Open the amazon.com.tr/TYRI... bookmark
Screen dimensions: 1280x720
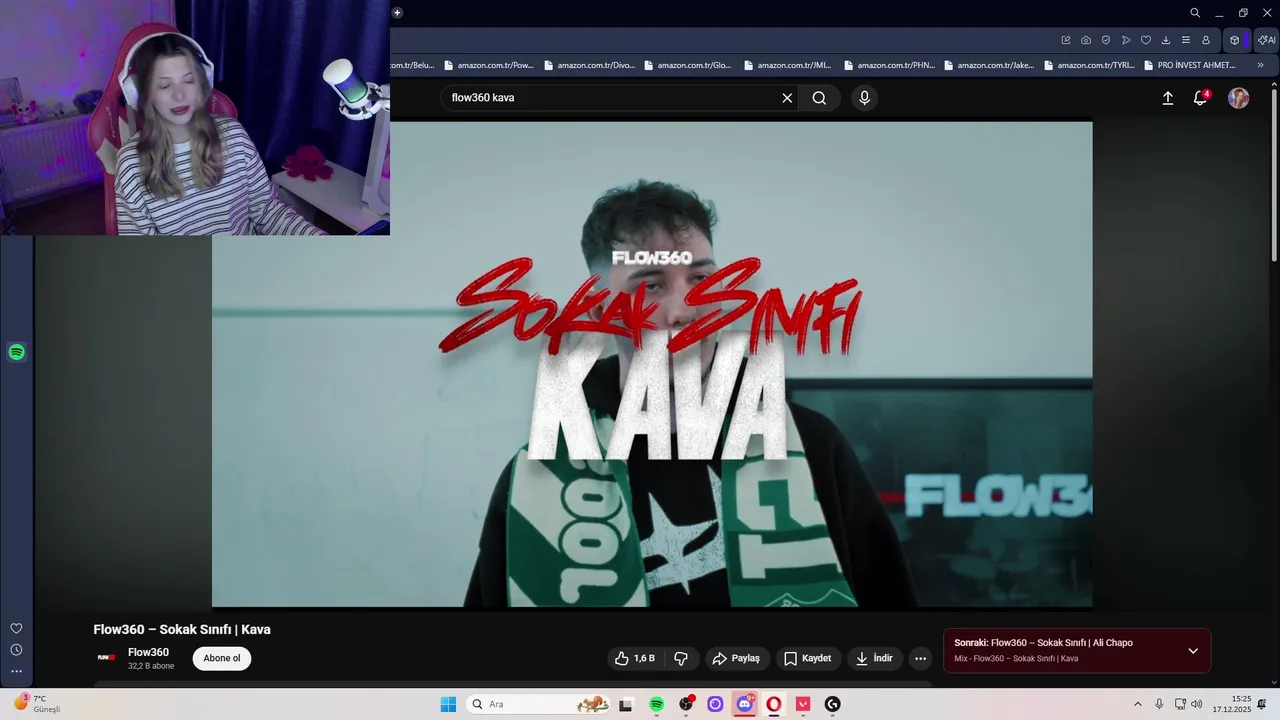1089,65
